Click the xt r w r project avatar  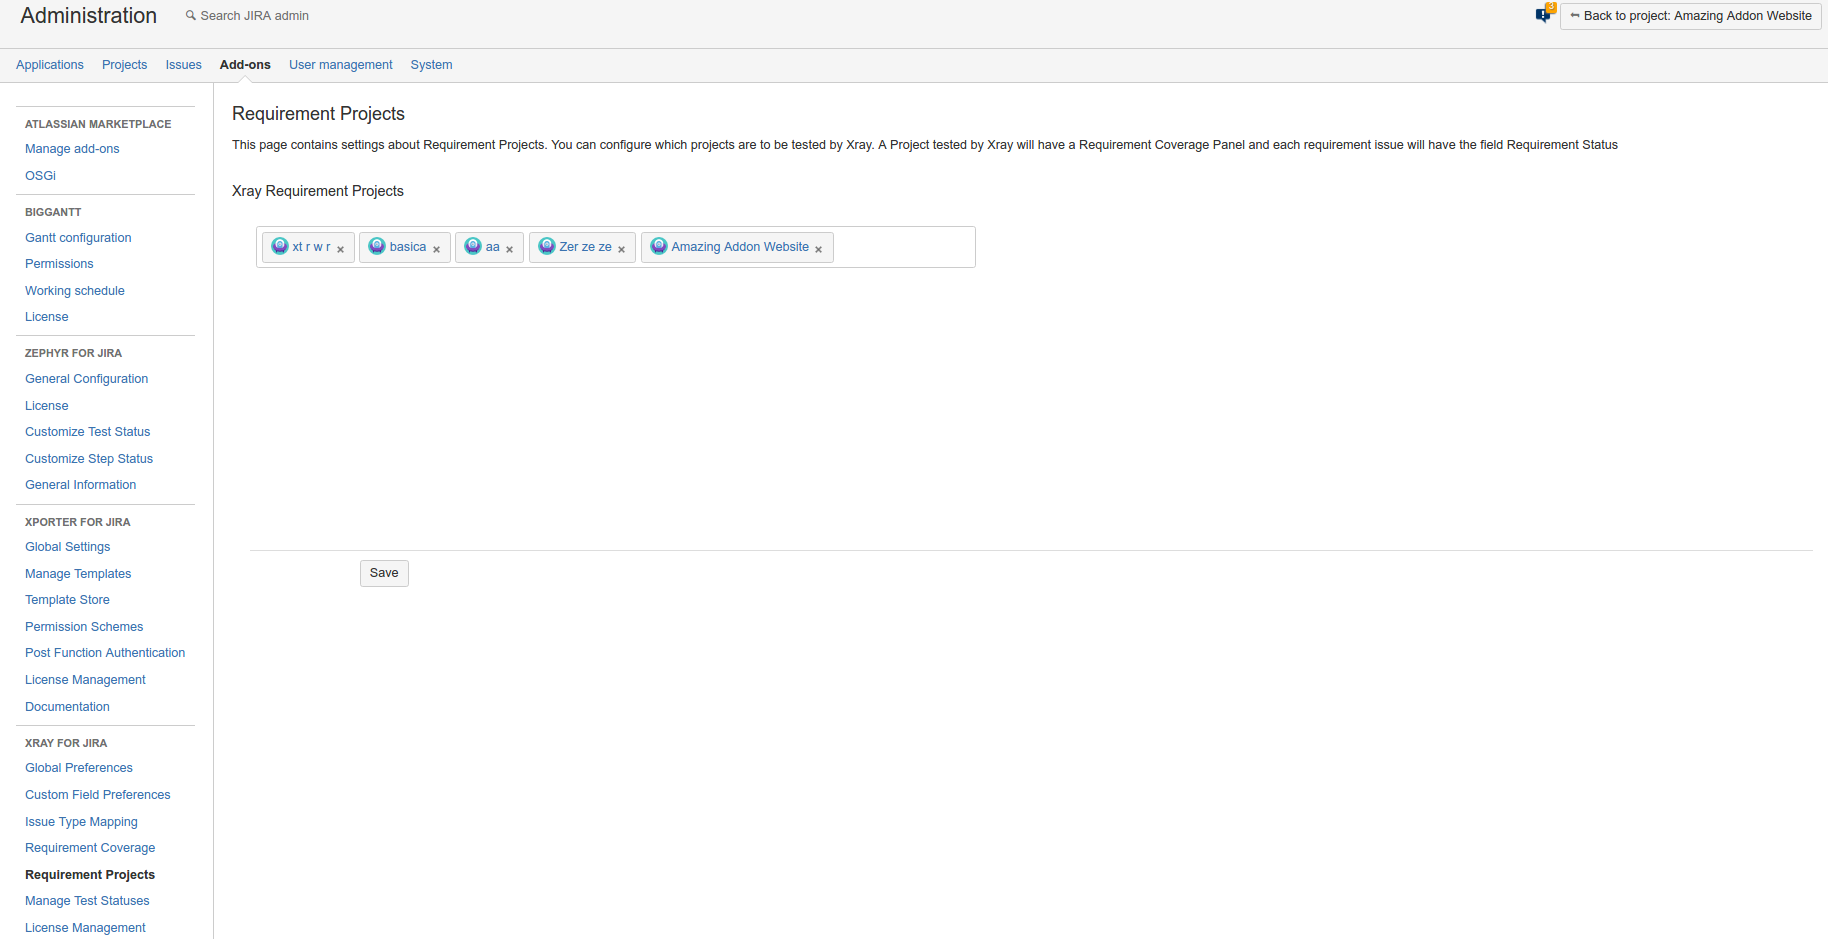click(280, 246)
